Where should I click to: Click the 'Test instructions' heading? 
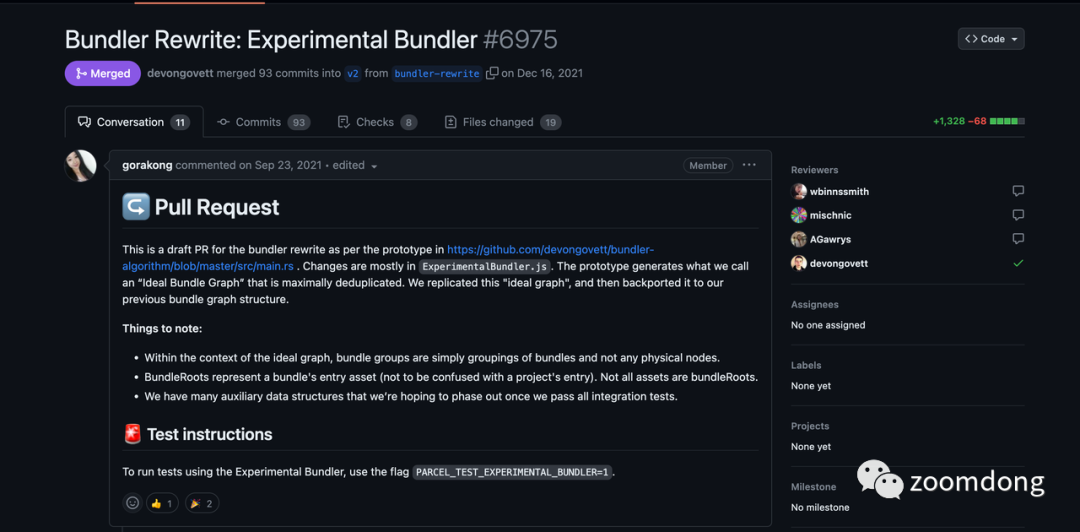[209, 434]
